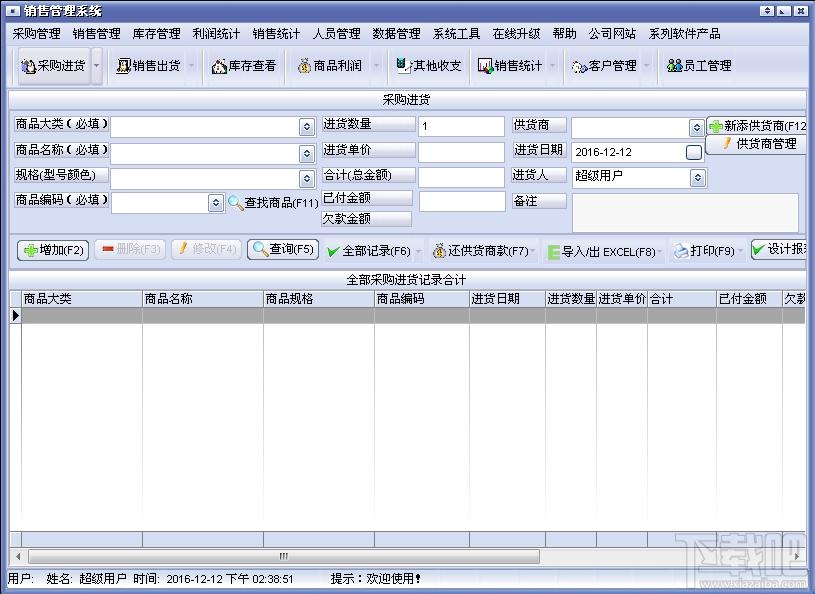Image resolution: width=815 pixels, height=594 pixels.
Task: Click the 已付金额 column header
Action: pos(749,299)
